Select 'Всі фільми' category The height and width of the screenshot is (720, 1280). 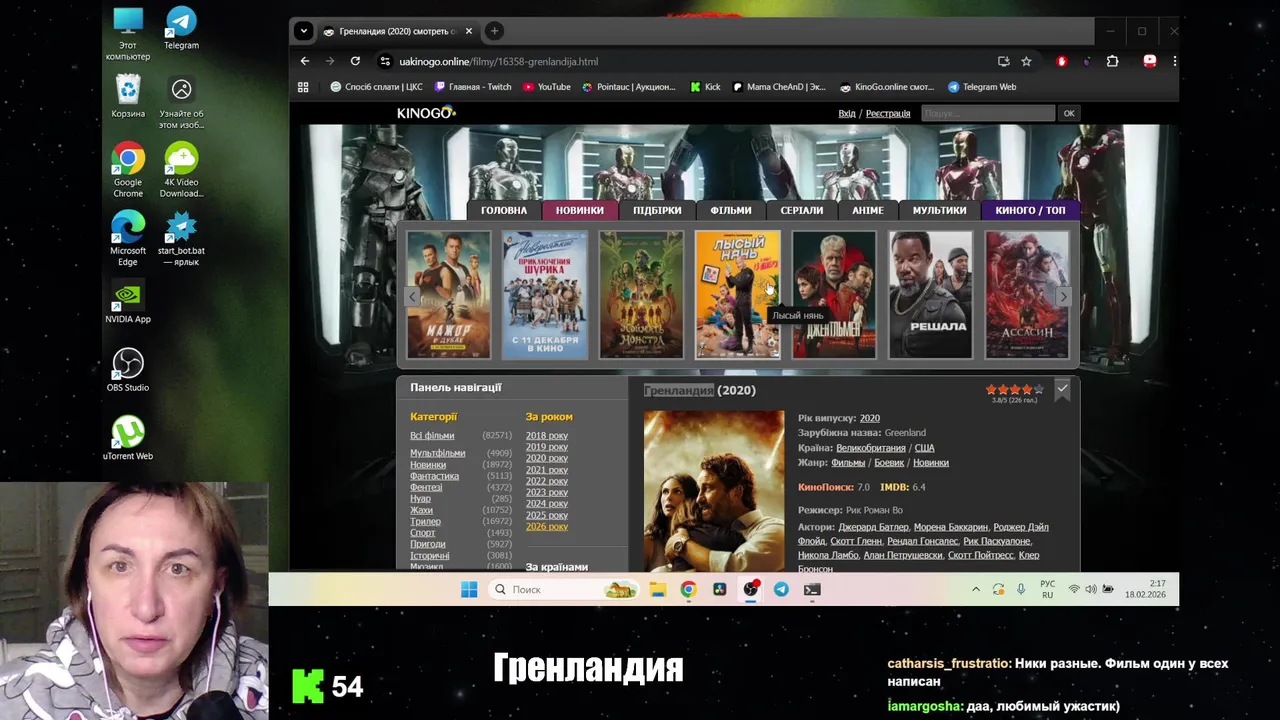(x=432, y=435)
